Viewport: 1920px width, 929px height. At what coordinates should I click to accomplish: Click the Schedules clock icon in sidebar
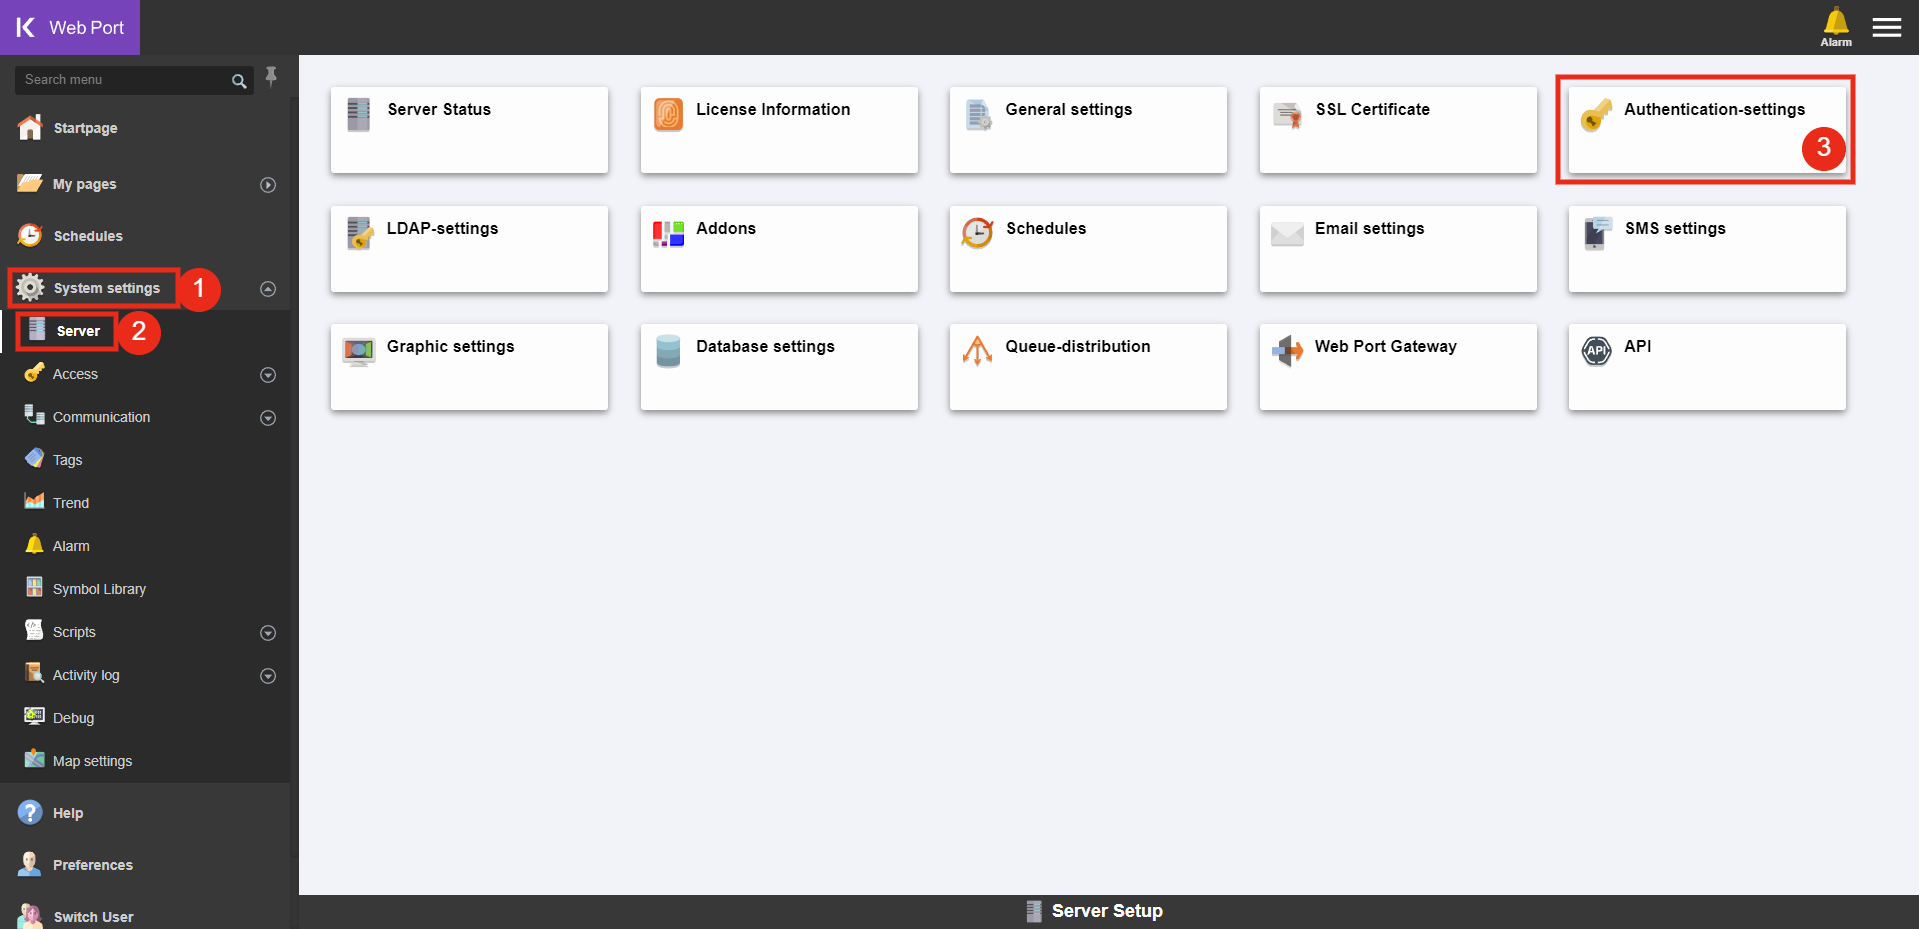point(30,235)
